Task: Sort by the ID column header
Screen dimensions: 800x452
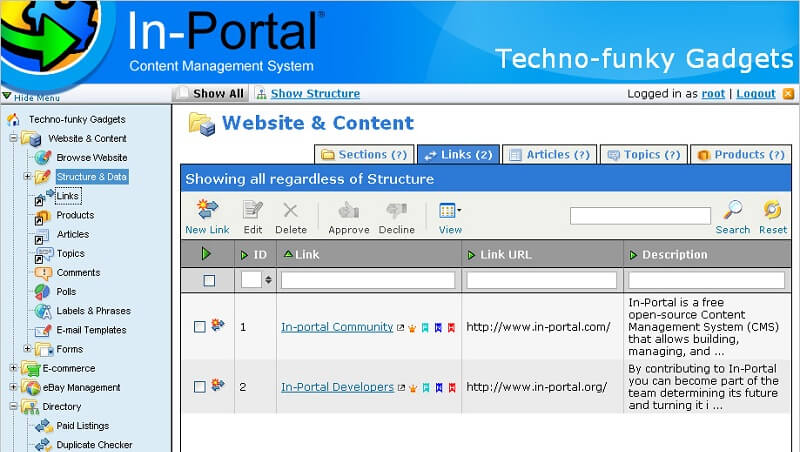Action: (254, 255)
